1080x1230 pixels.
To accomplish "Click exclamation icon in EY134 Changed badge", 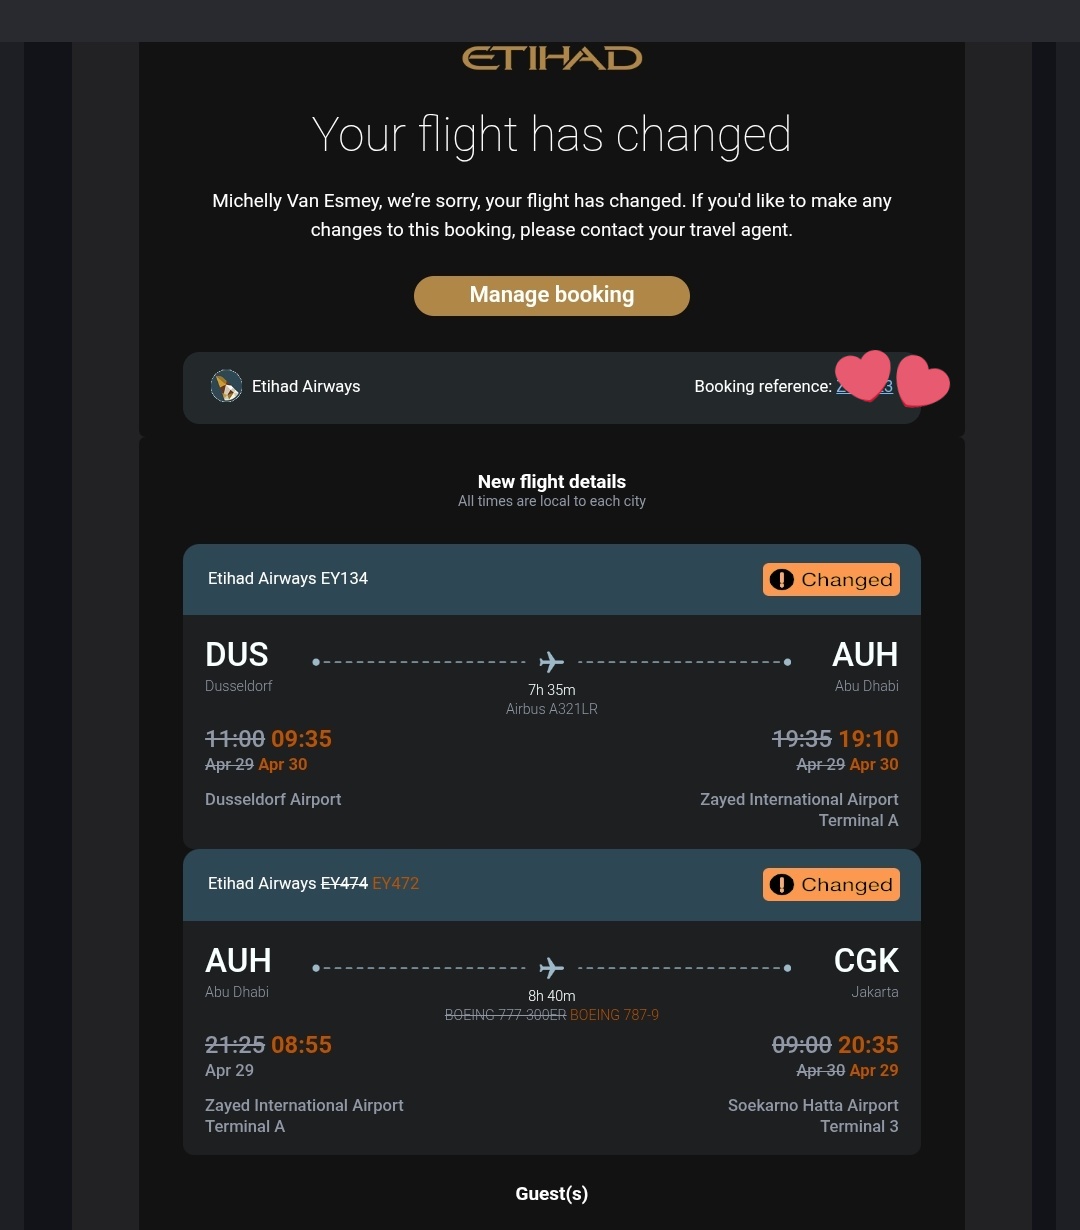I will (x=782, y=580).
